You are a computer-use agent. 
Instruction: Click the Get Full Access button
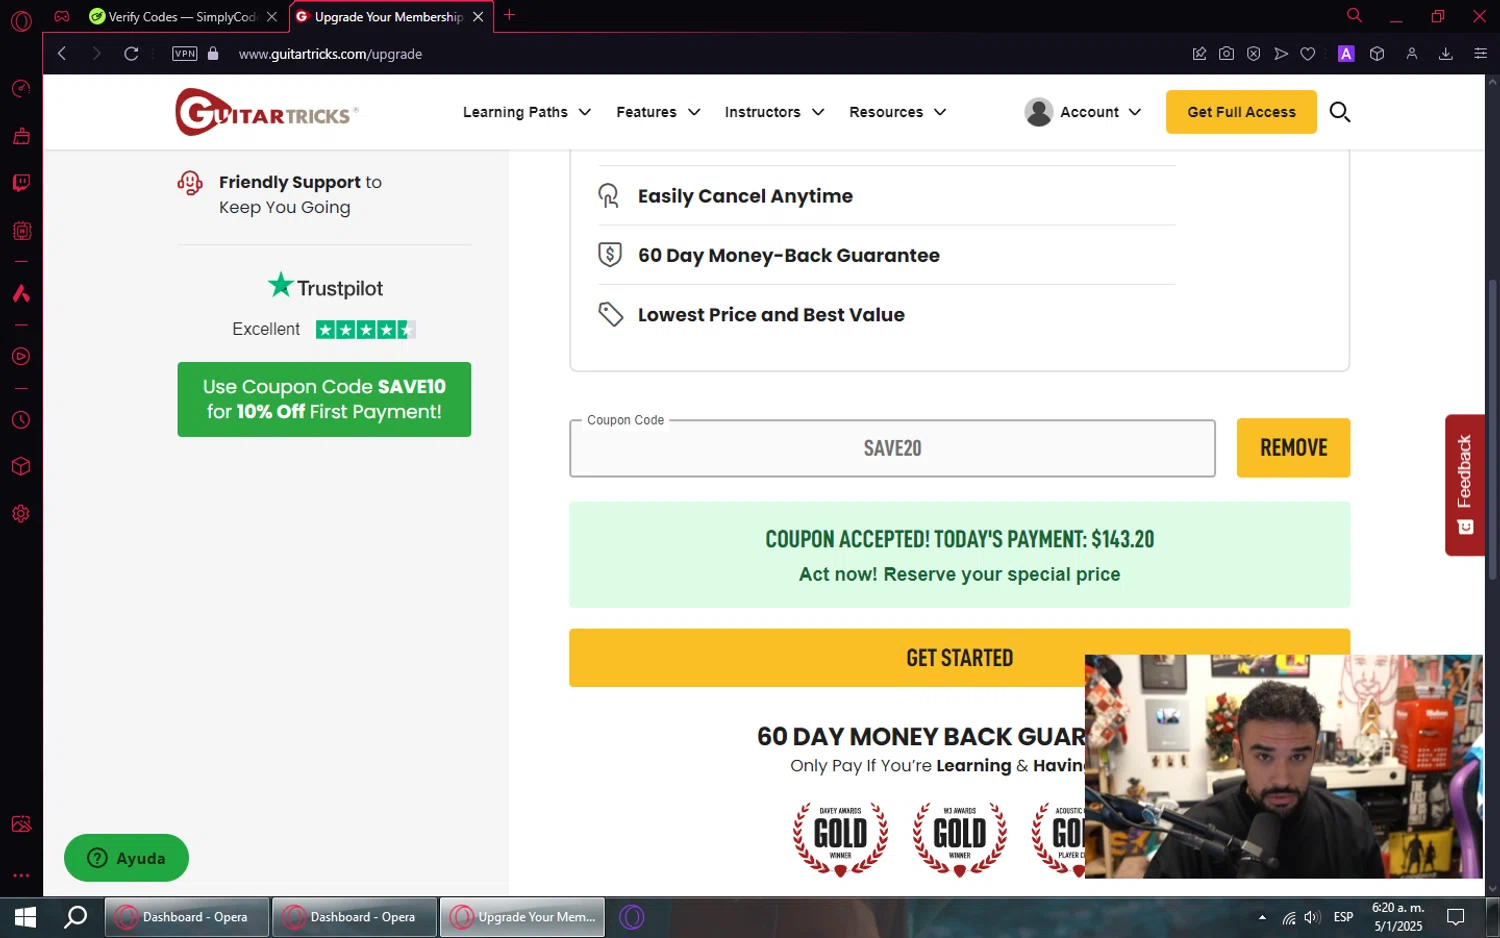point(1241,112)
